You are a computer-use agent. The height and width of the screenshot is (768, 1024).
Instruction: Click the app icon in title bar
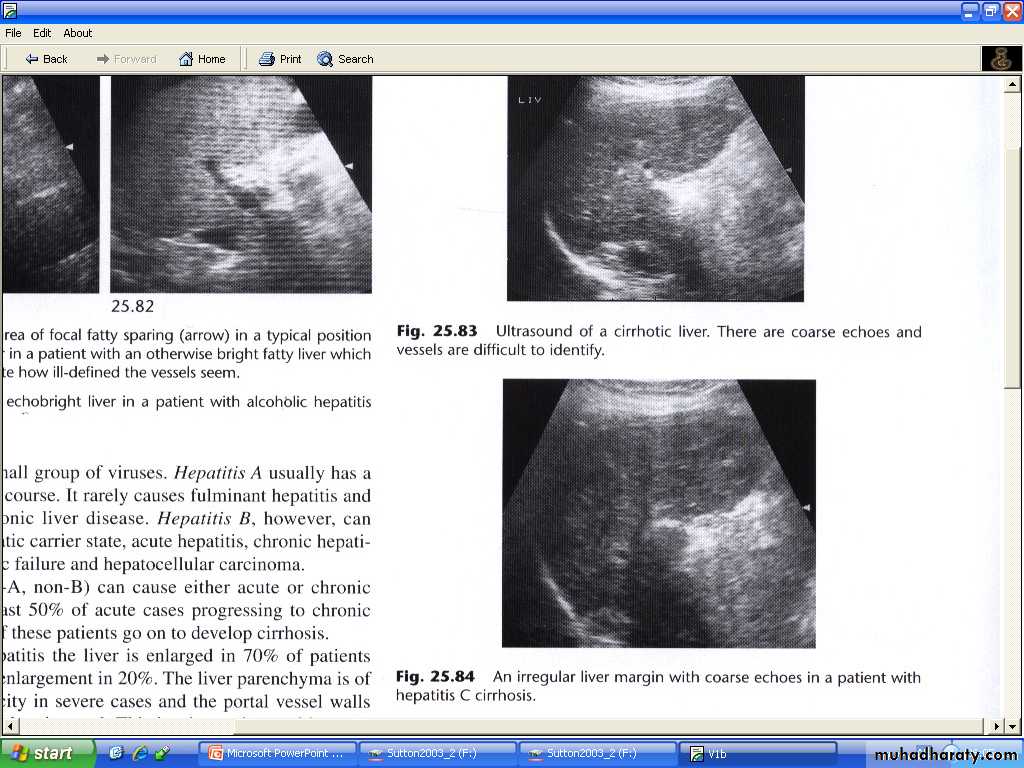coord(10,11)
